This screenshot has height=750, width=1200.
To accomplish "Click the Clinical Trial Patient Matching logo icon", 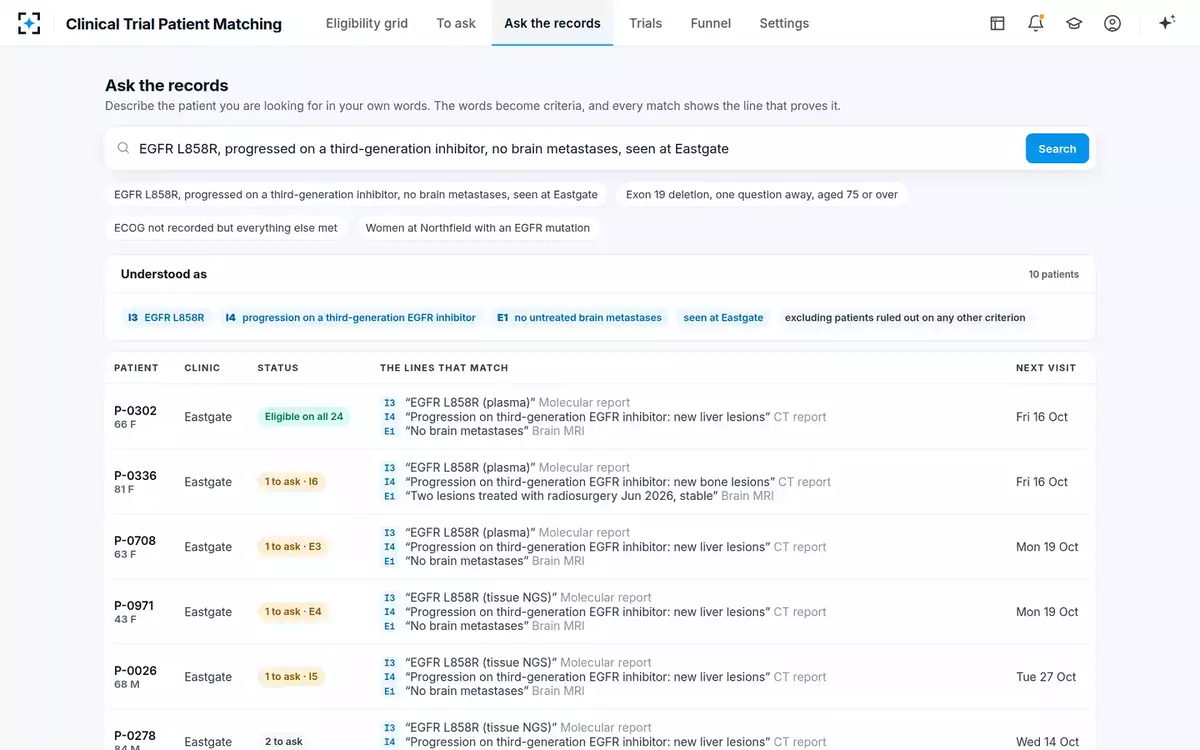I will click(30, 23).
